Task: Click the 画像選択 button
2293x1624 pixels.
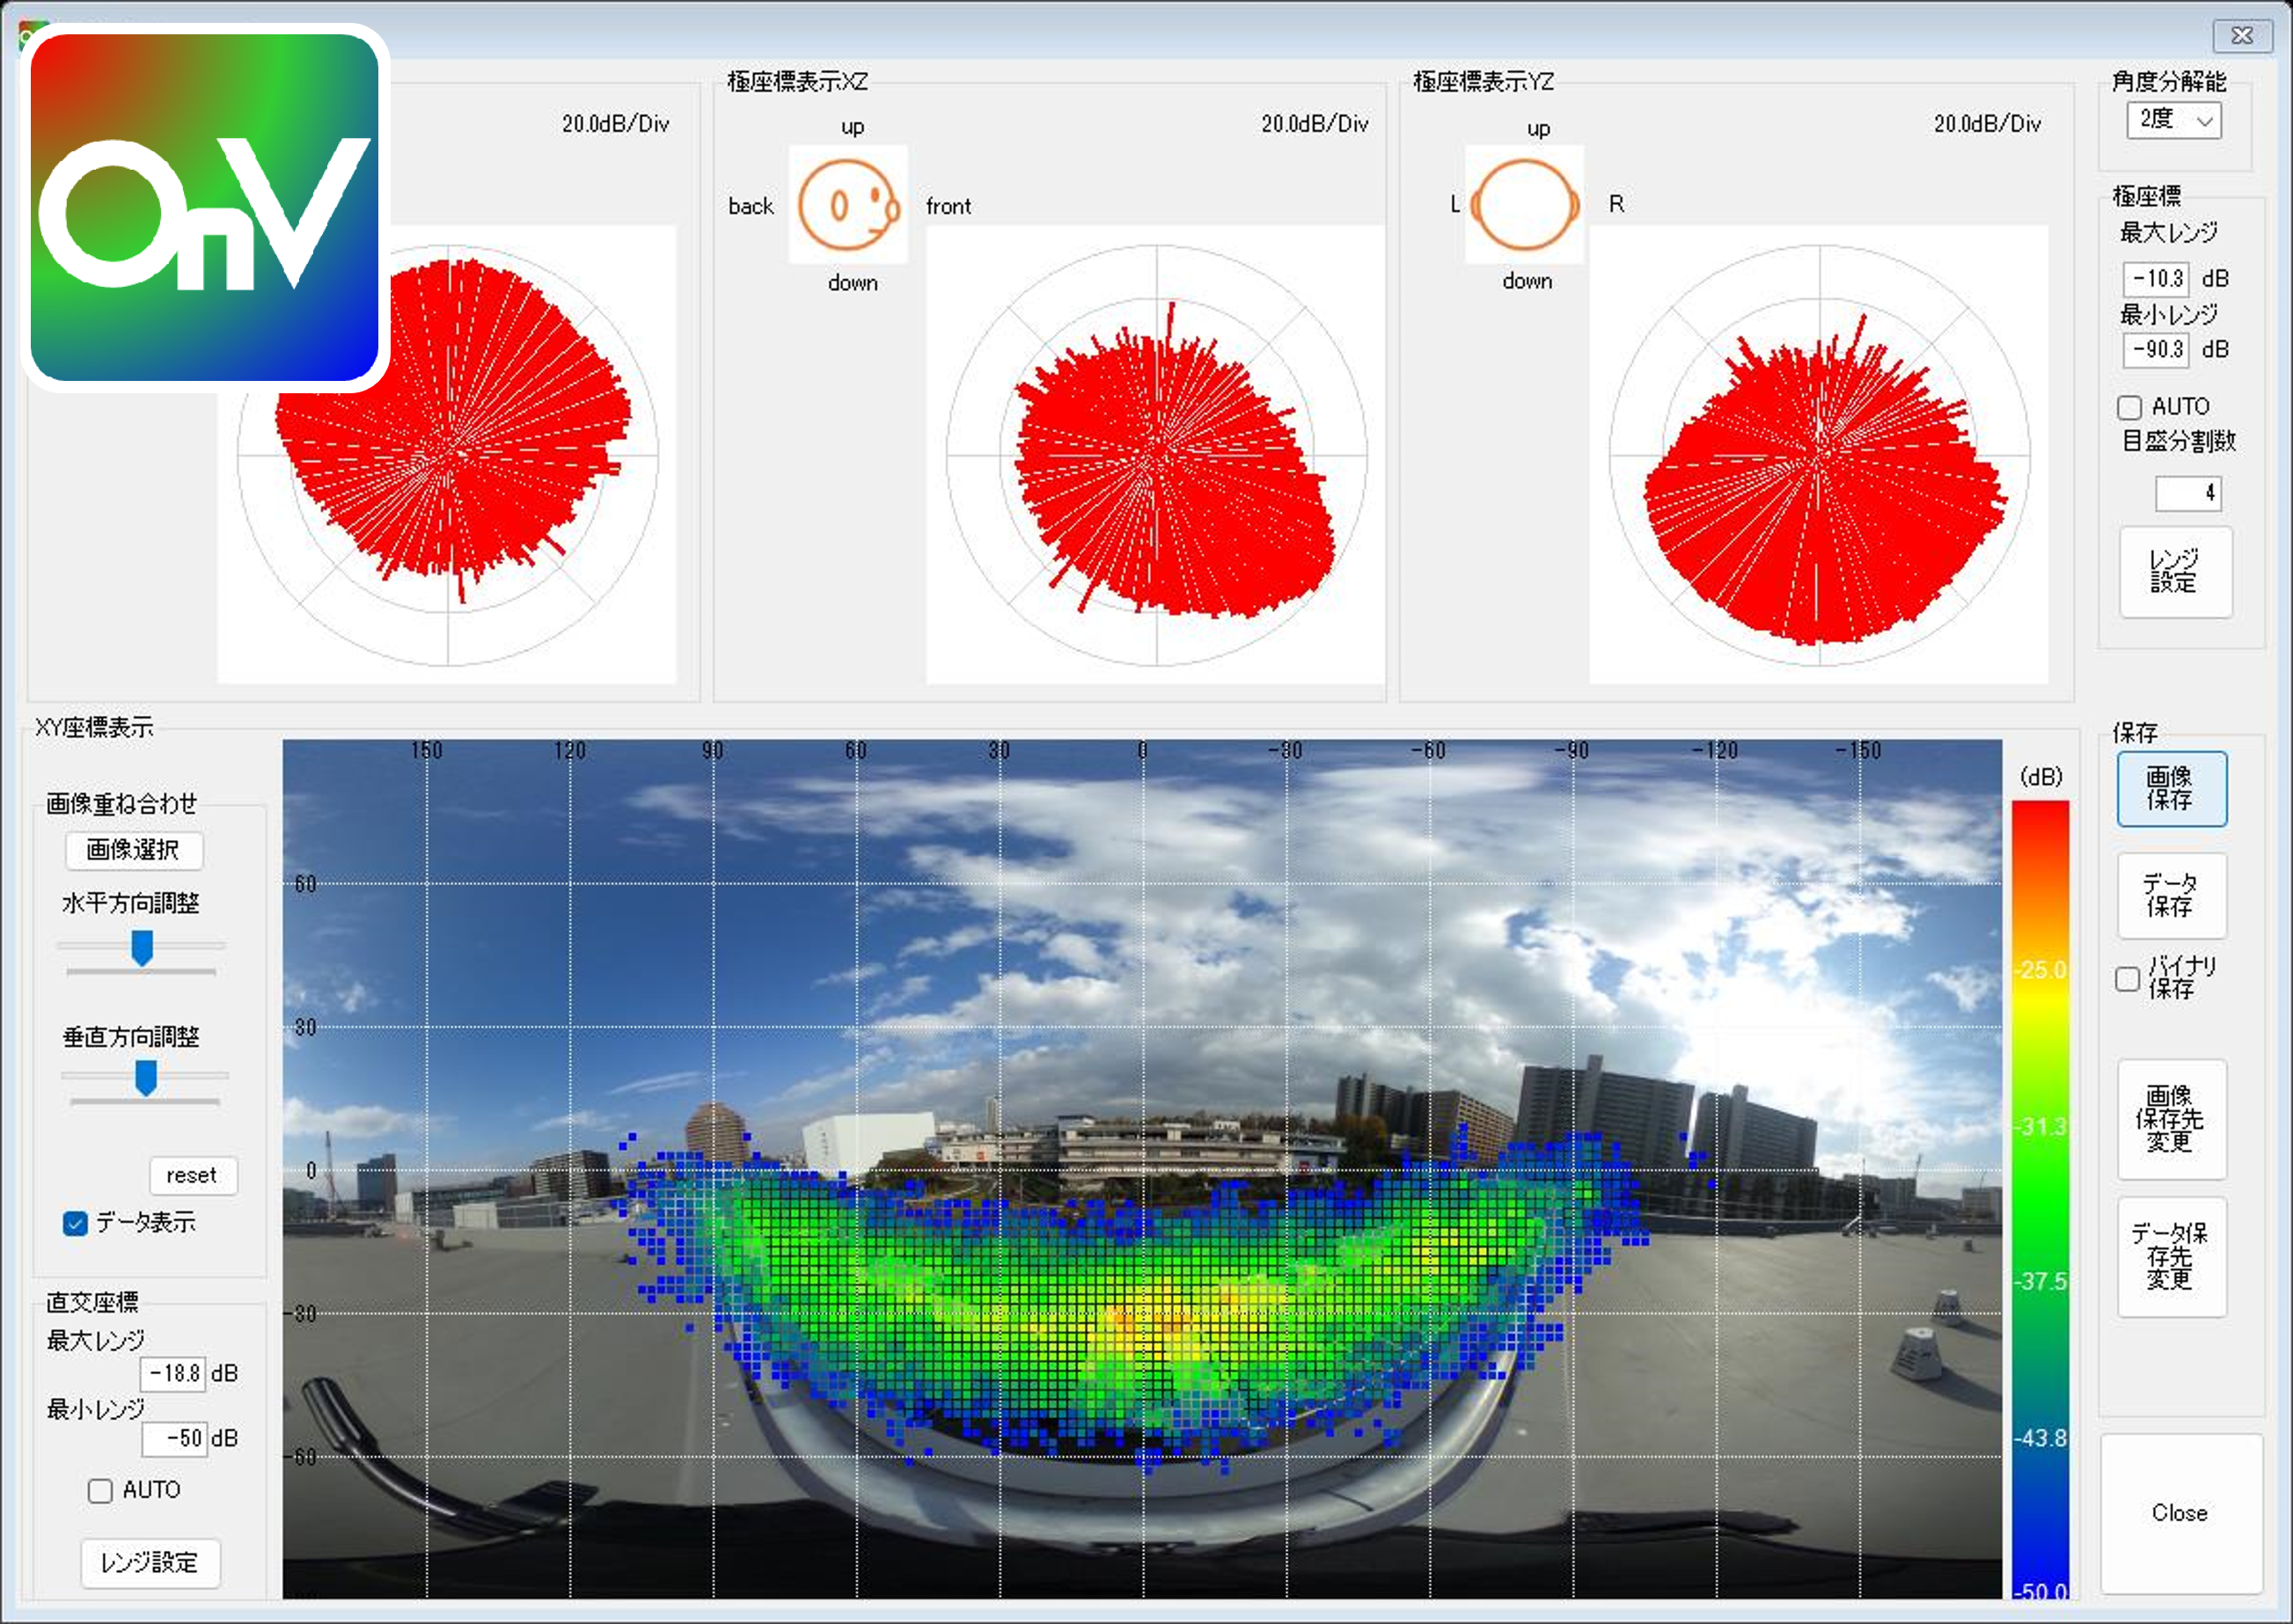Action: pyautogui.click(x=134, y=850)
